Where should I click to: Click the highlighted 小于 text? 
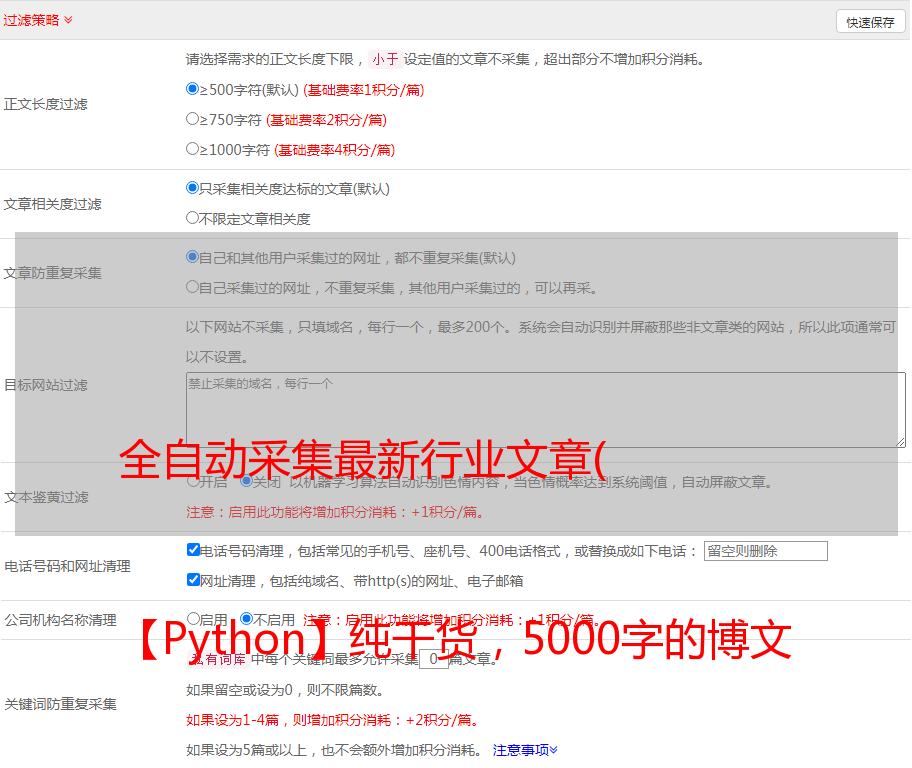click(385, 59)
